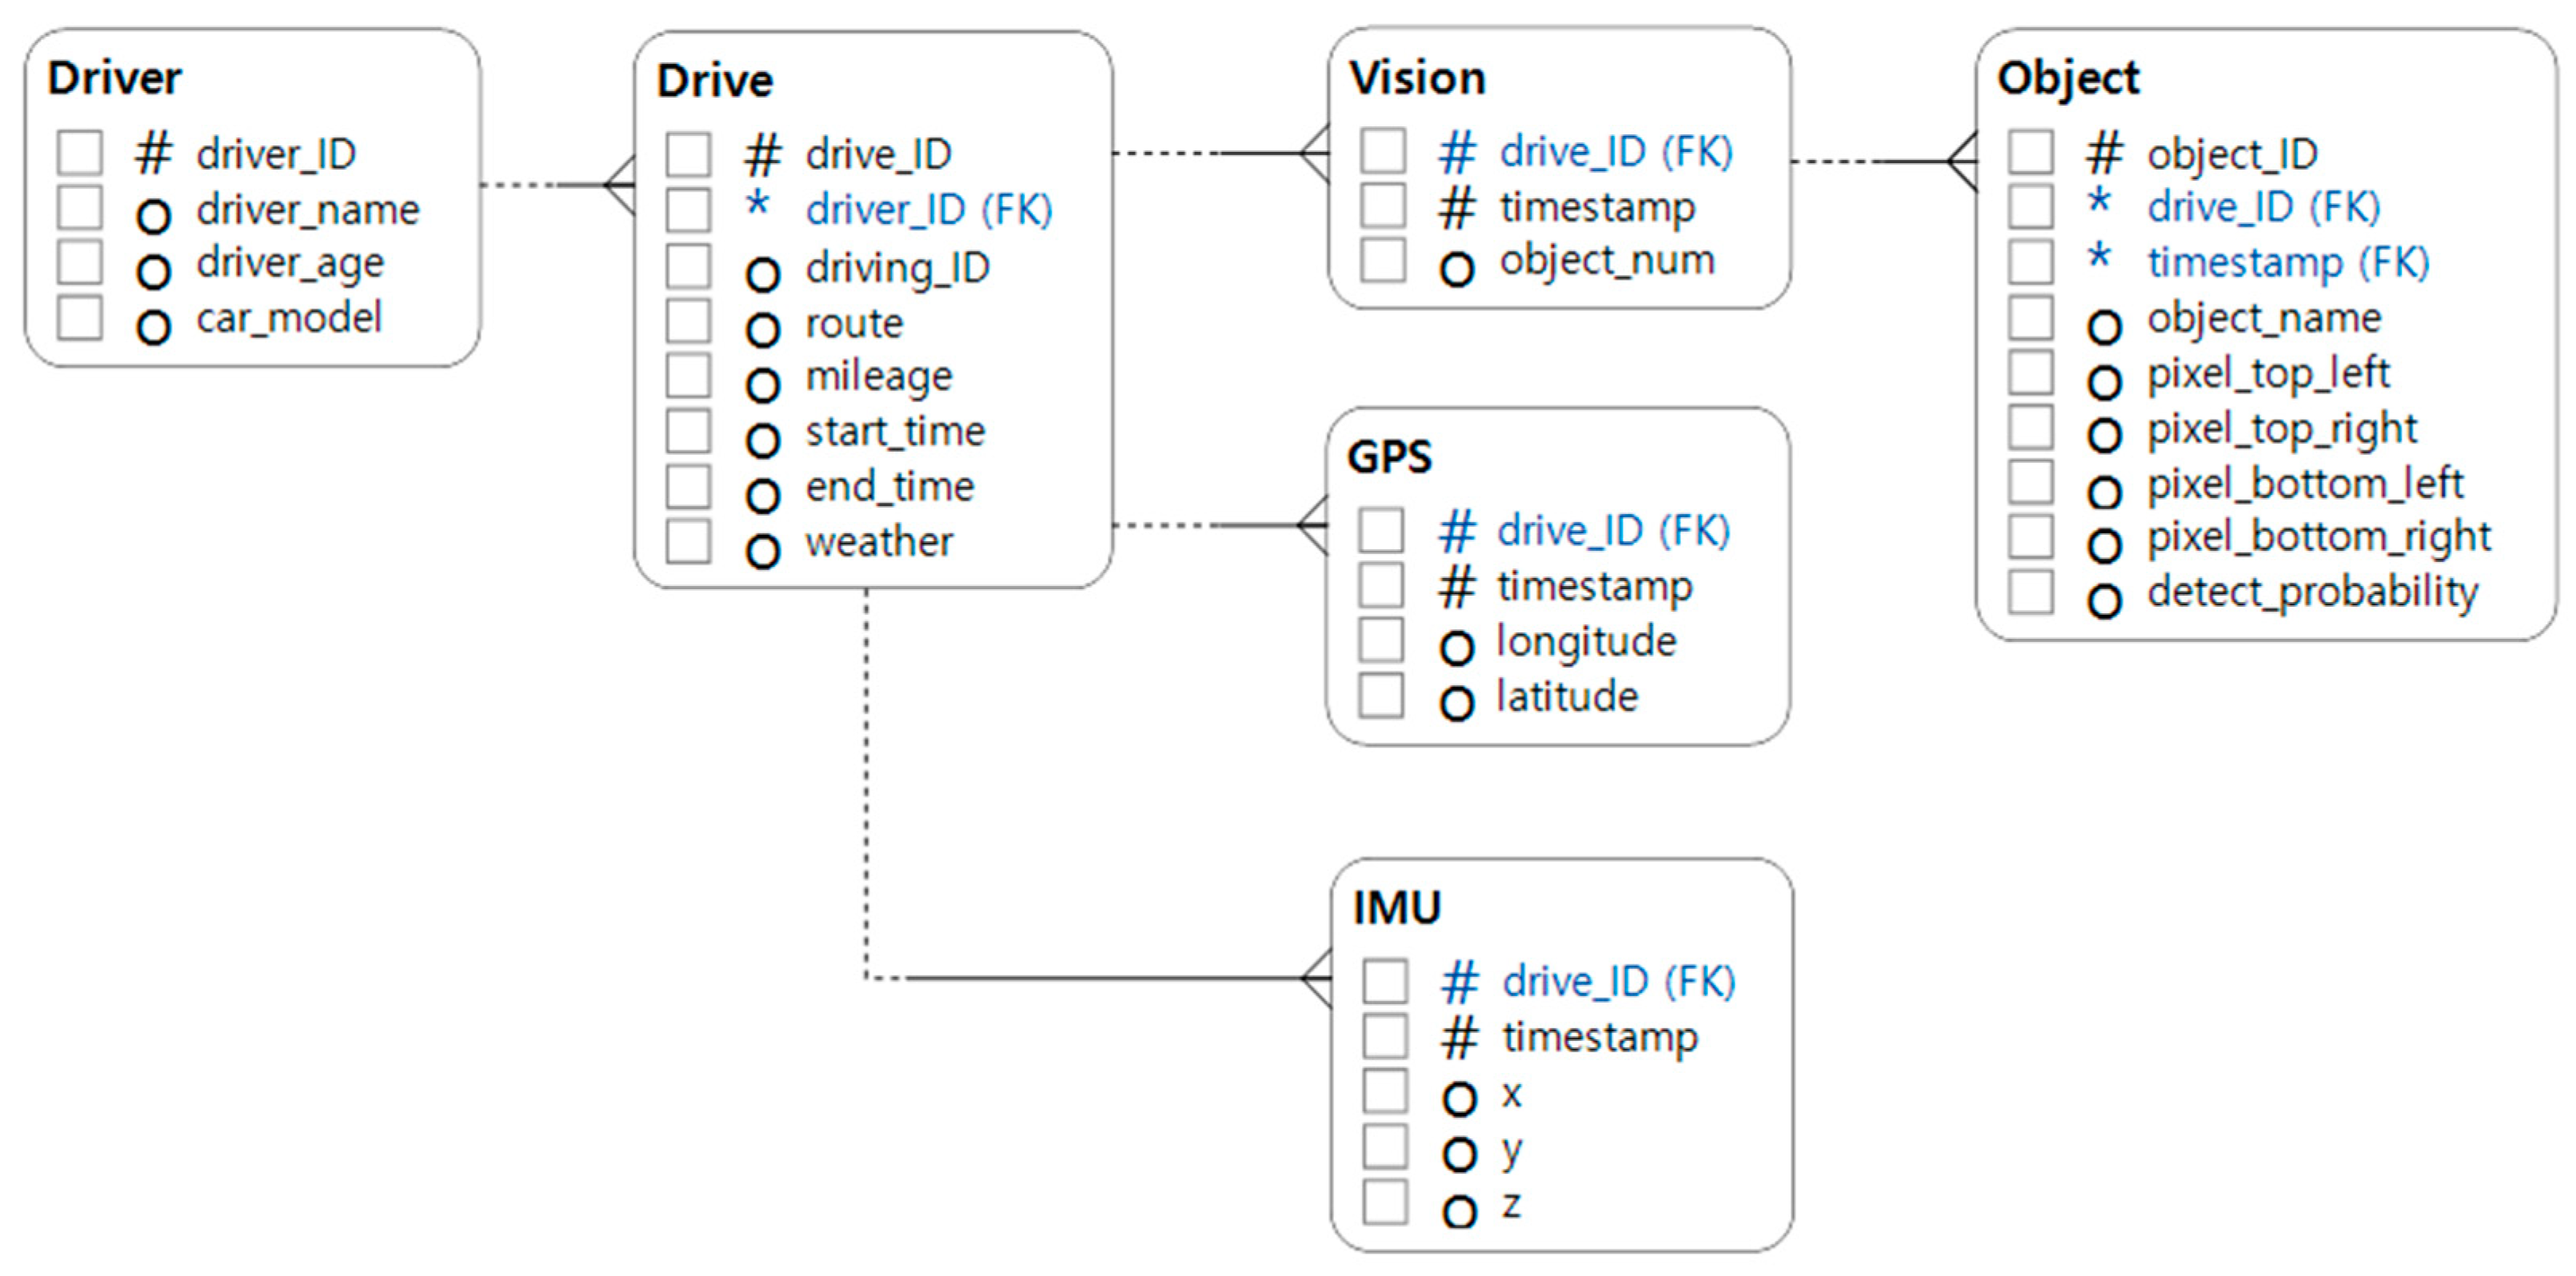Tick the checkbox beside mileage
The image size is (2576, 1276).
point(688,376)
